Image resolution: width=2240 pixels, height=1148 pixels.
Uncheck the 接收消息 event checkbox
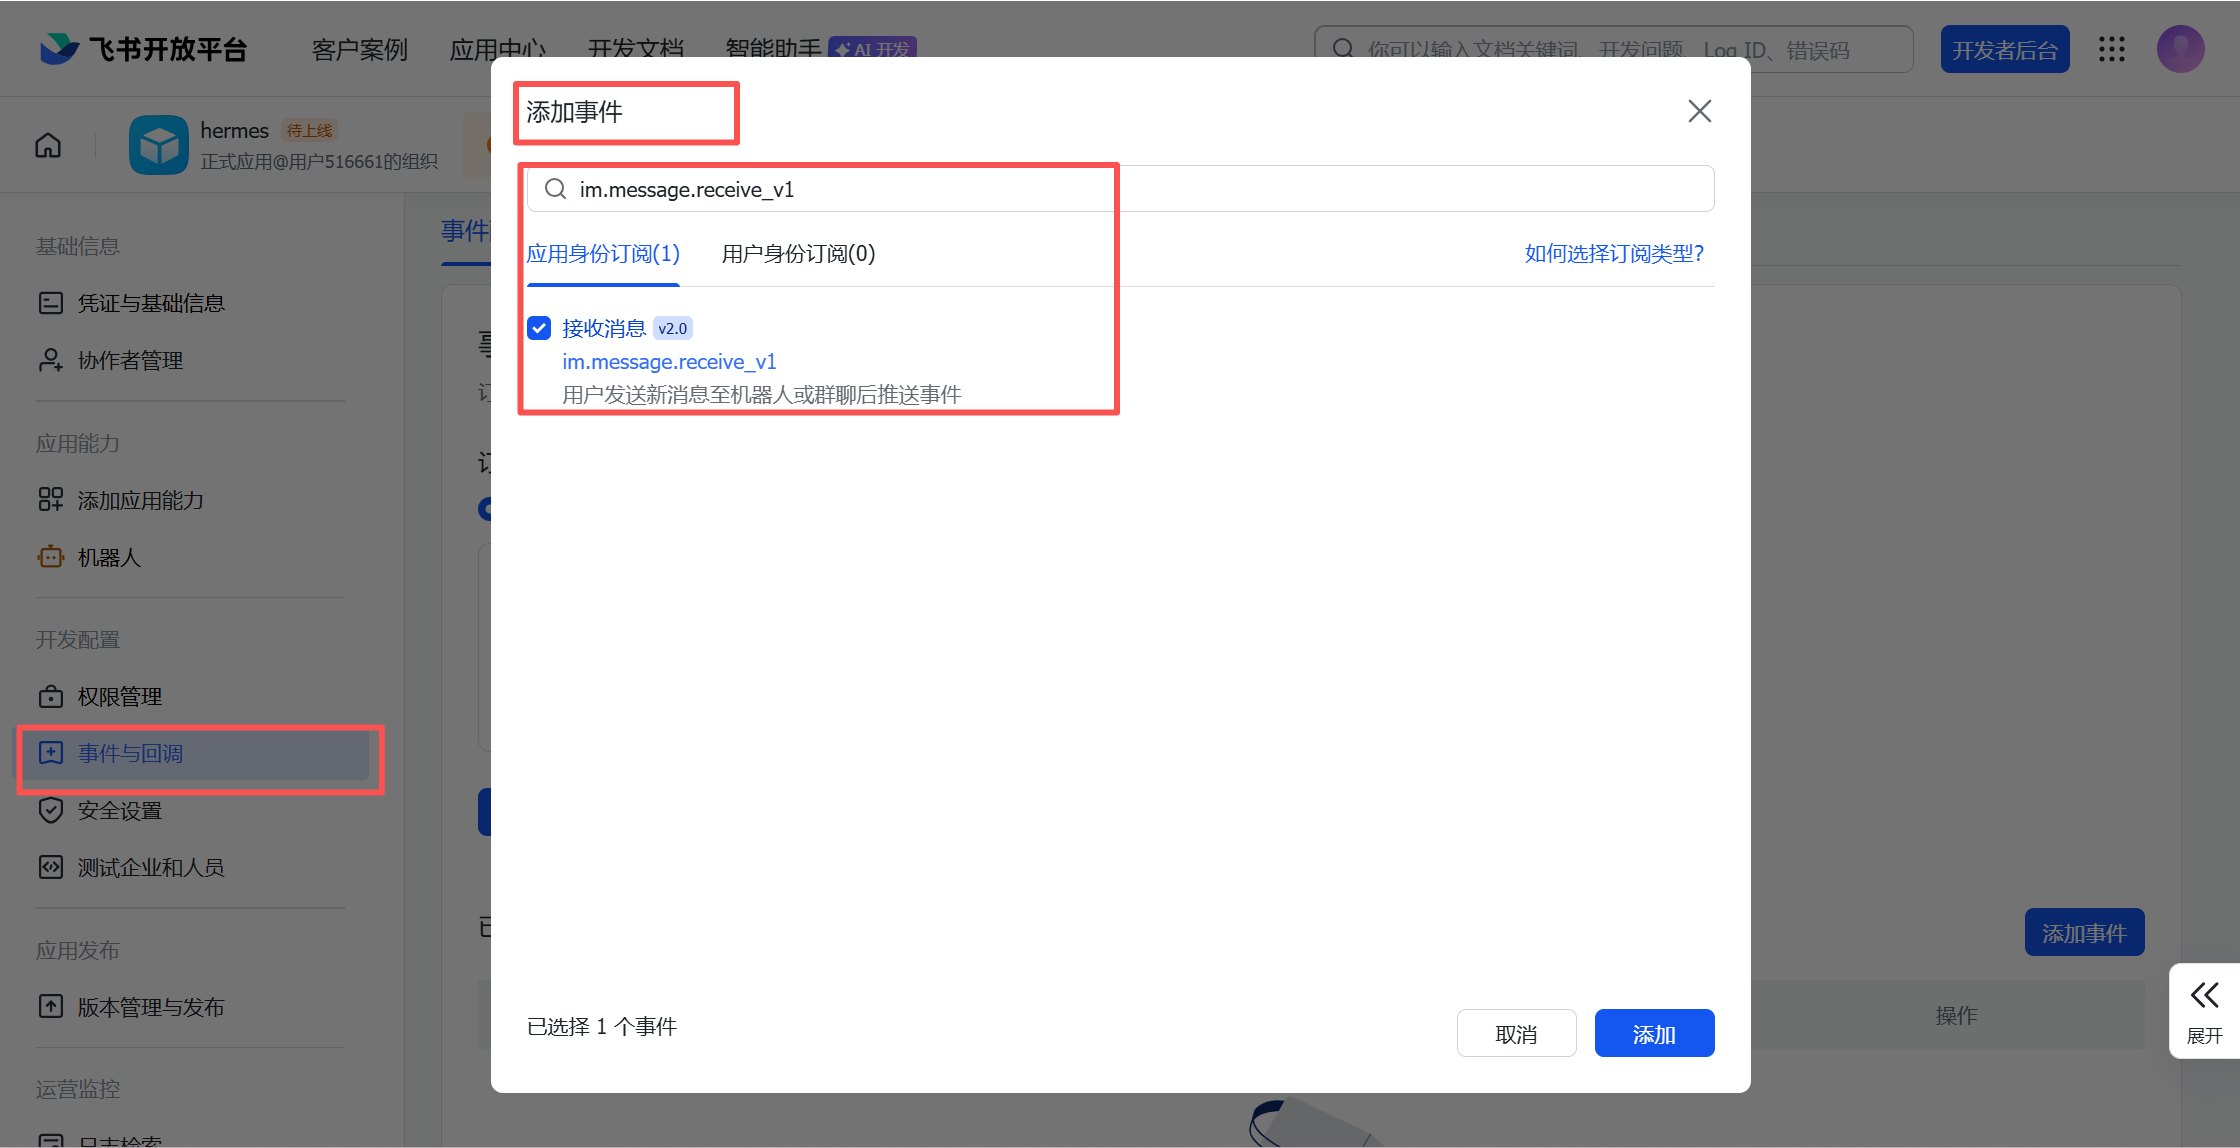point(539,328)
